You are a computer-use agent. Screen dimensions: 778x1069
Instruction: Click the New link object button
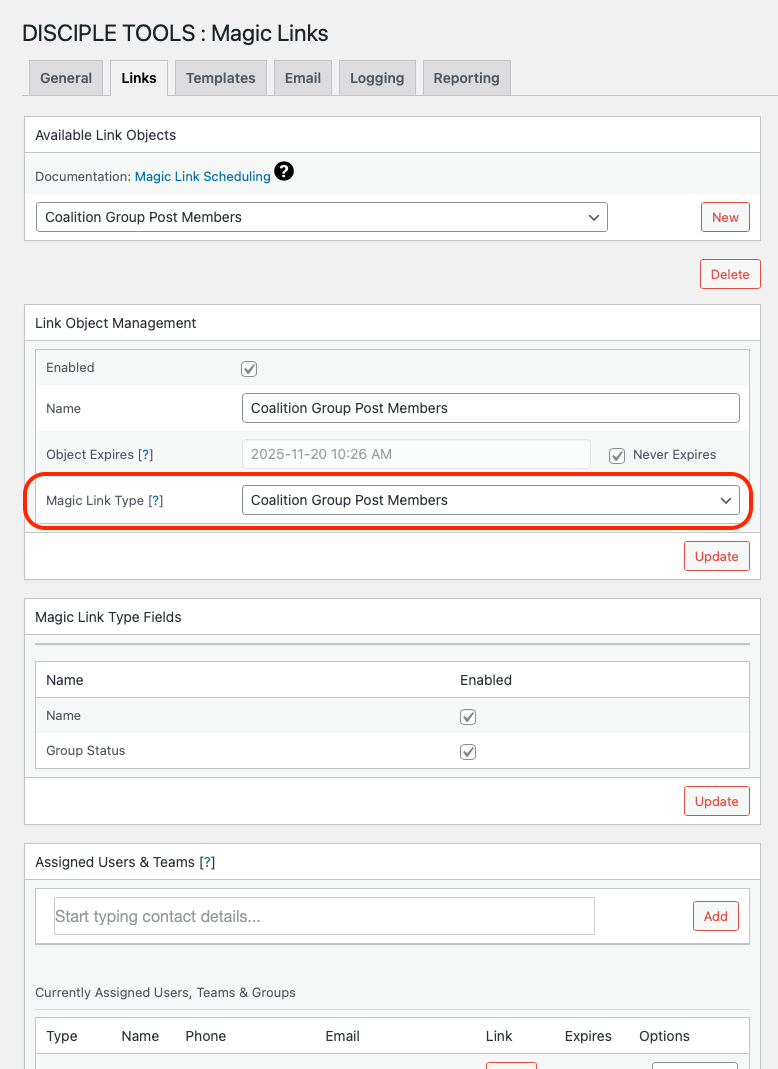[725, 217]
